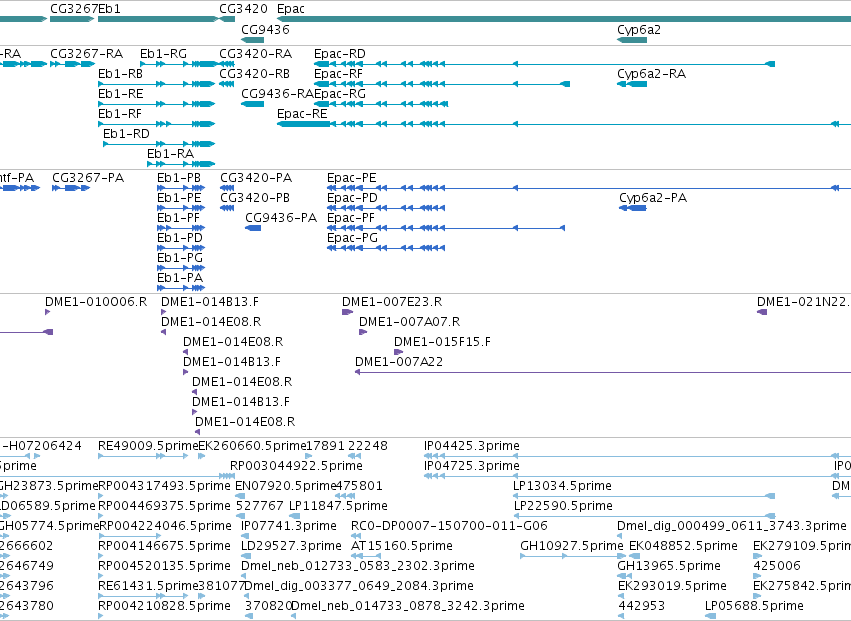Select the LP13034.5prime EST label

point(562,486)
